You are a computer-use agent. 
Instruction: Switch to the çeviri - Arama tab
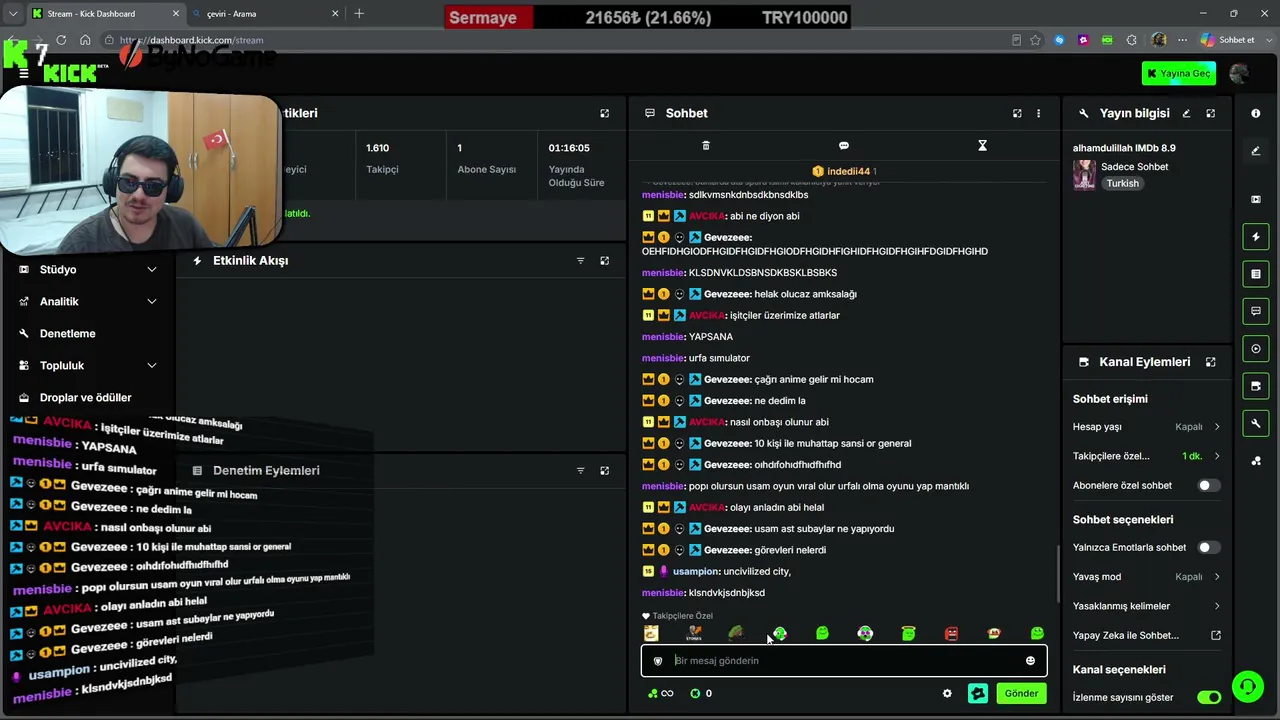[x=264, y=14]
